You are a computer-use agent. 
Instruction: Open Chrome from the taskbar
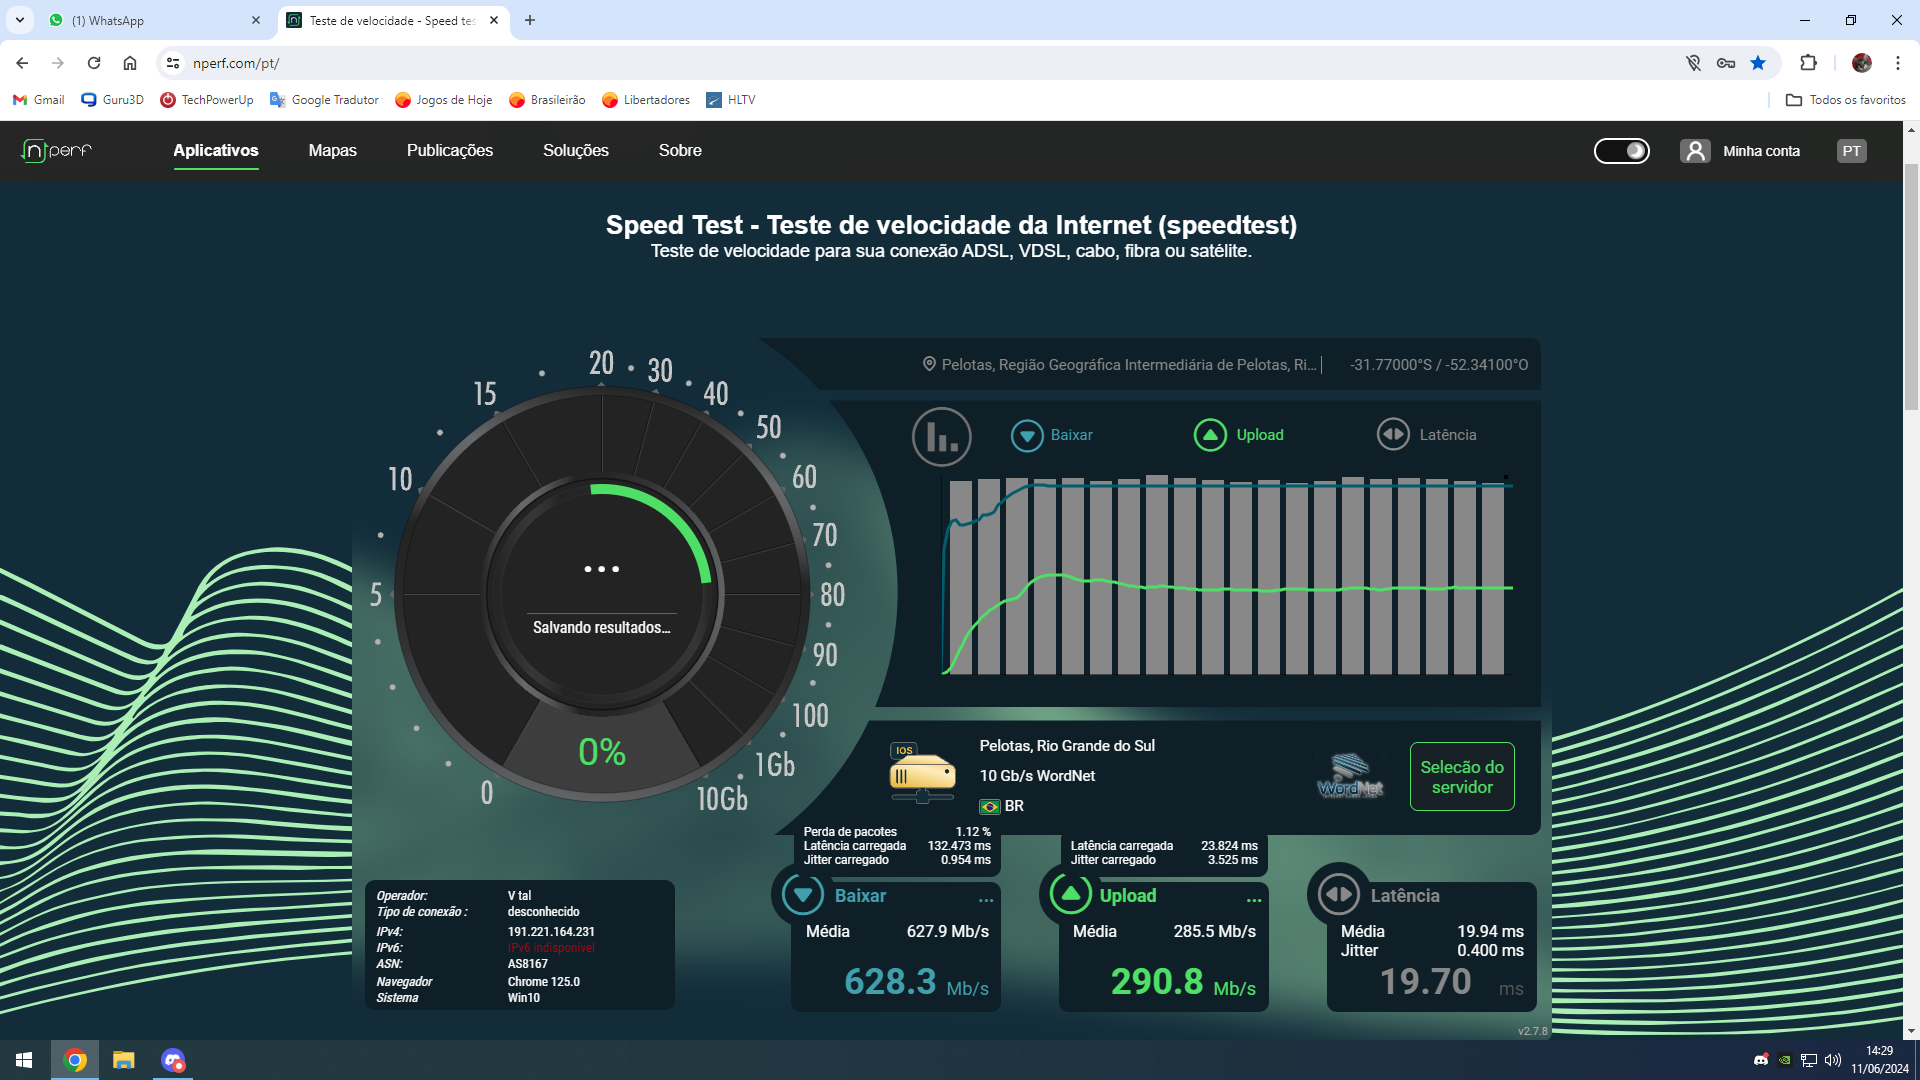(x=75, y=1060)
